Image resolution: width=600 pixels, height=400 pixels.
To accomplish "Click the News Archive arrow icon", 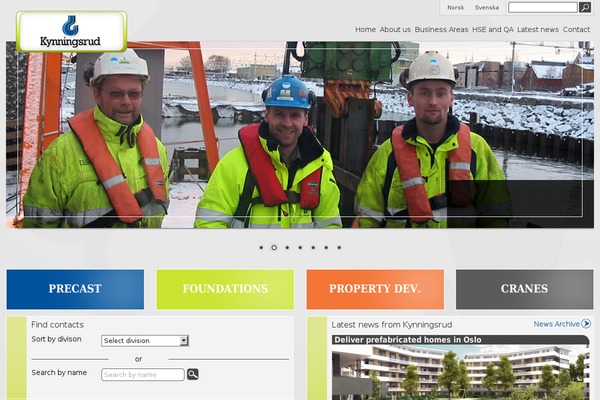I will point(586,324).
